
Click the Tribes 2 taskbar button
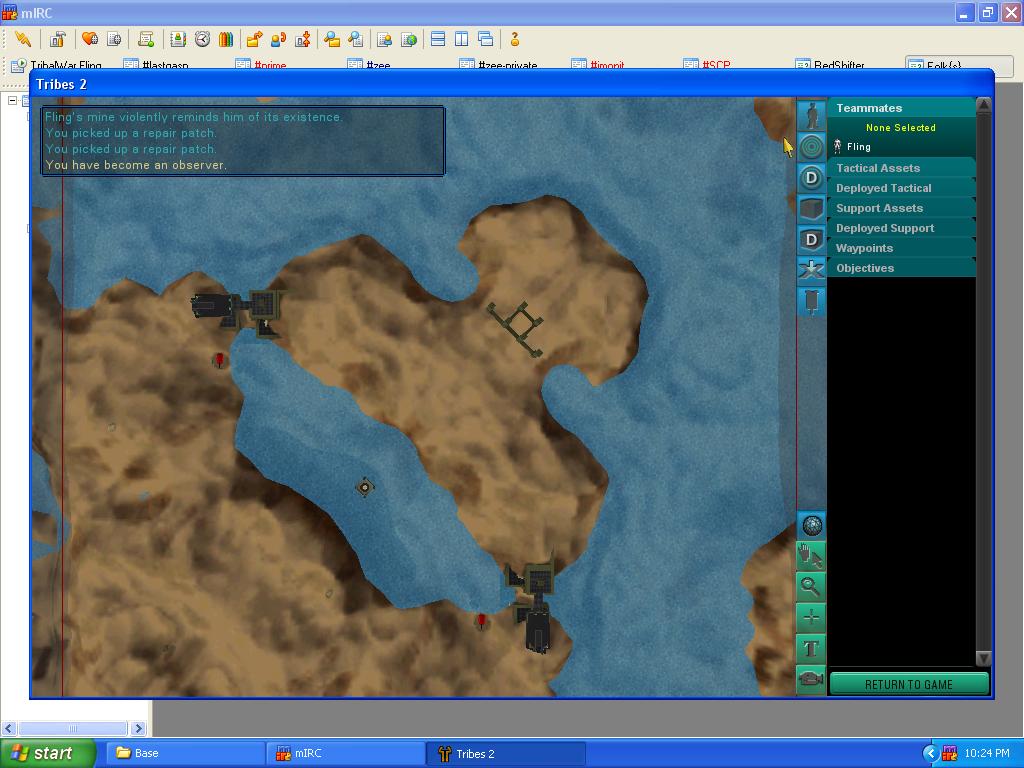[x=506, y=753]
